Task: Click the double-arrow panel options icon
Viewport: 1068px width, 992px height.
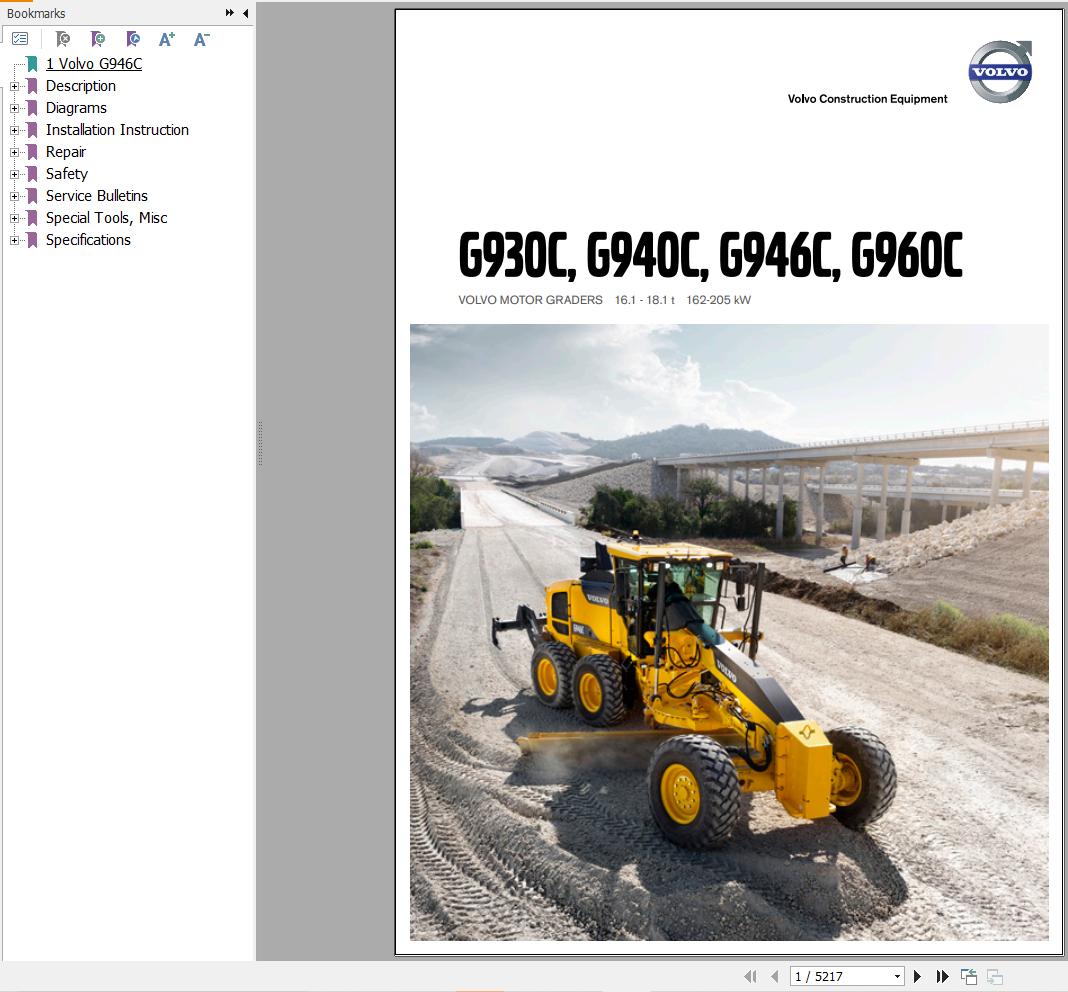Action: click(x=230, y=13)
